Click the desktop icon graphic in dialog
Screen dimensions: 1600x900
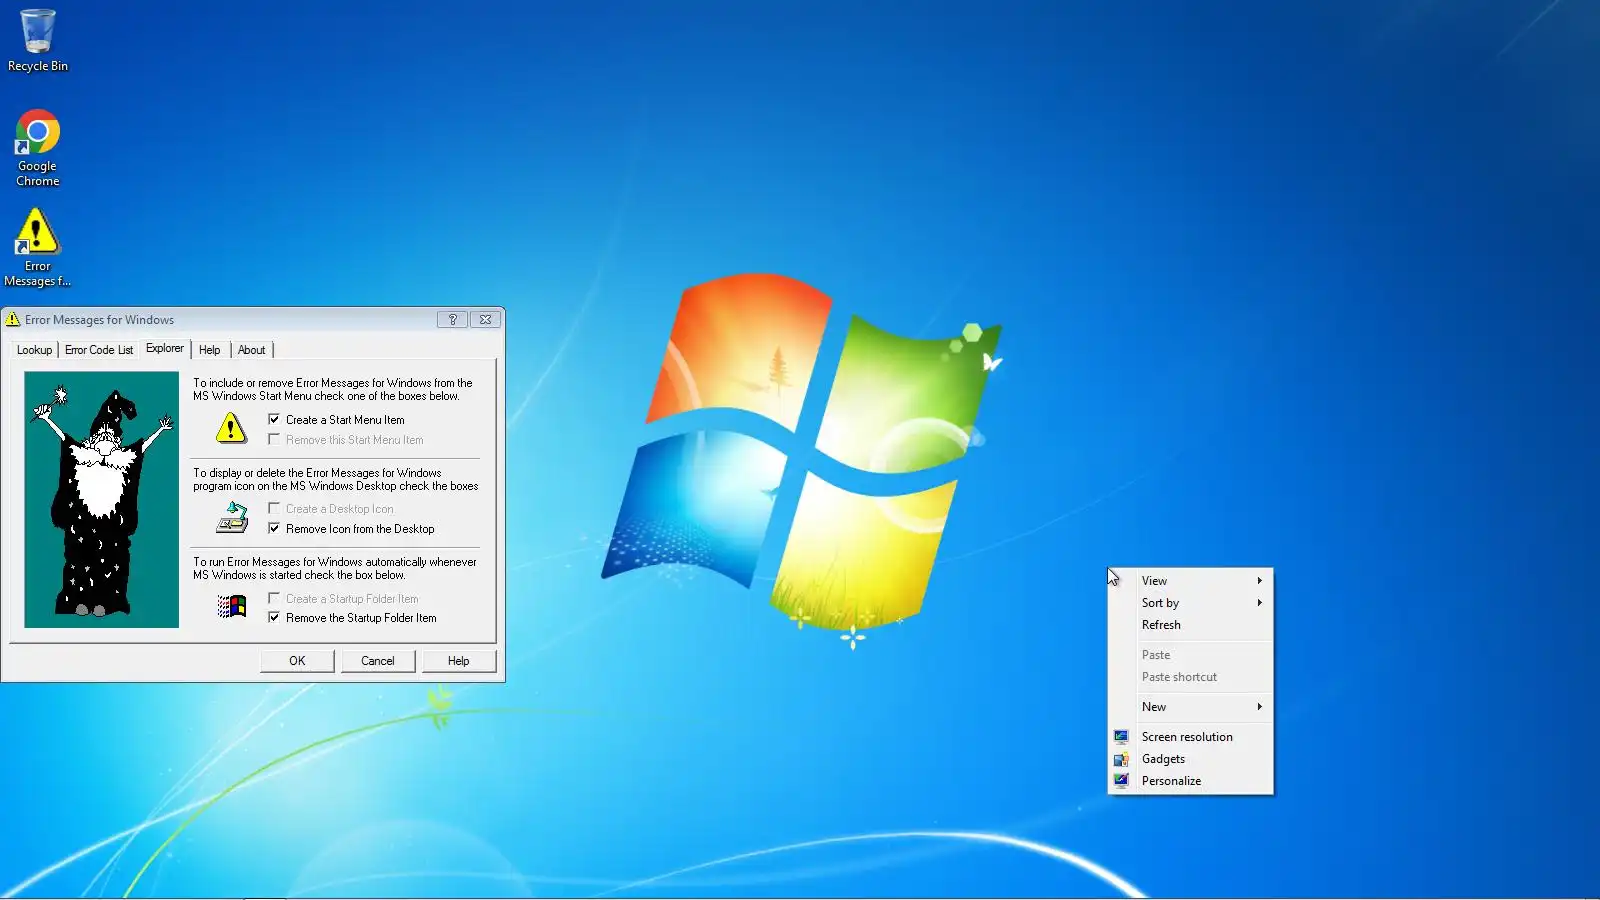[x=231, y=518]
